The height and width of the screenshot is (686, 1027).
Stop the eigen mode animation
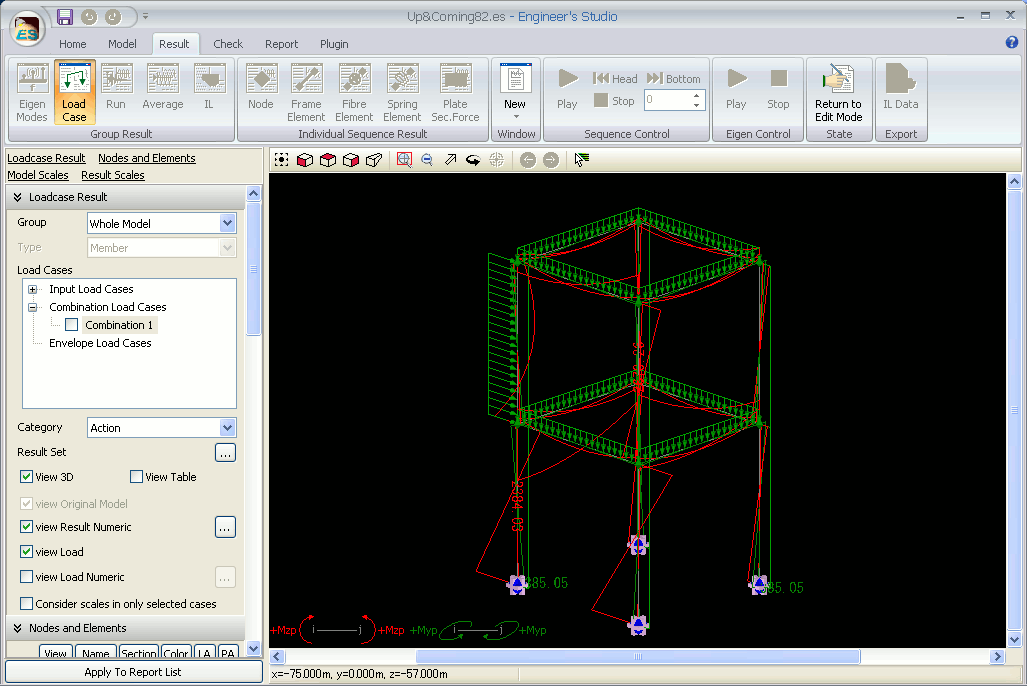[x=778, y=88]
